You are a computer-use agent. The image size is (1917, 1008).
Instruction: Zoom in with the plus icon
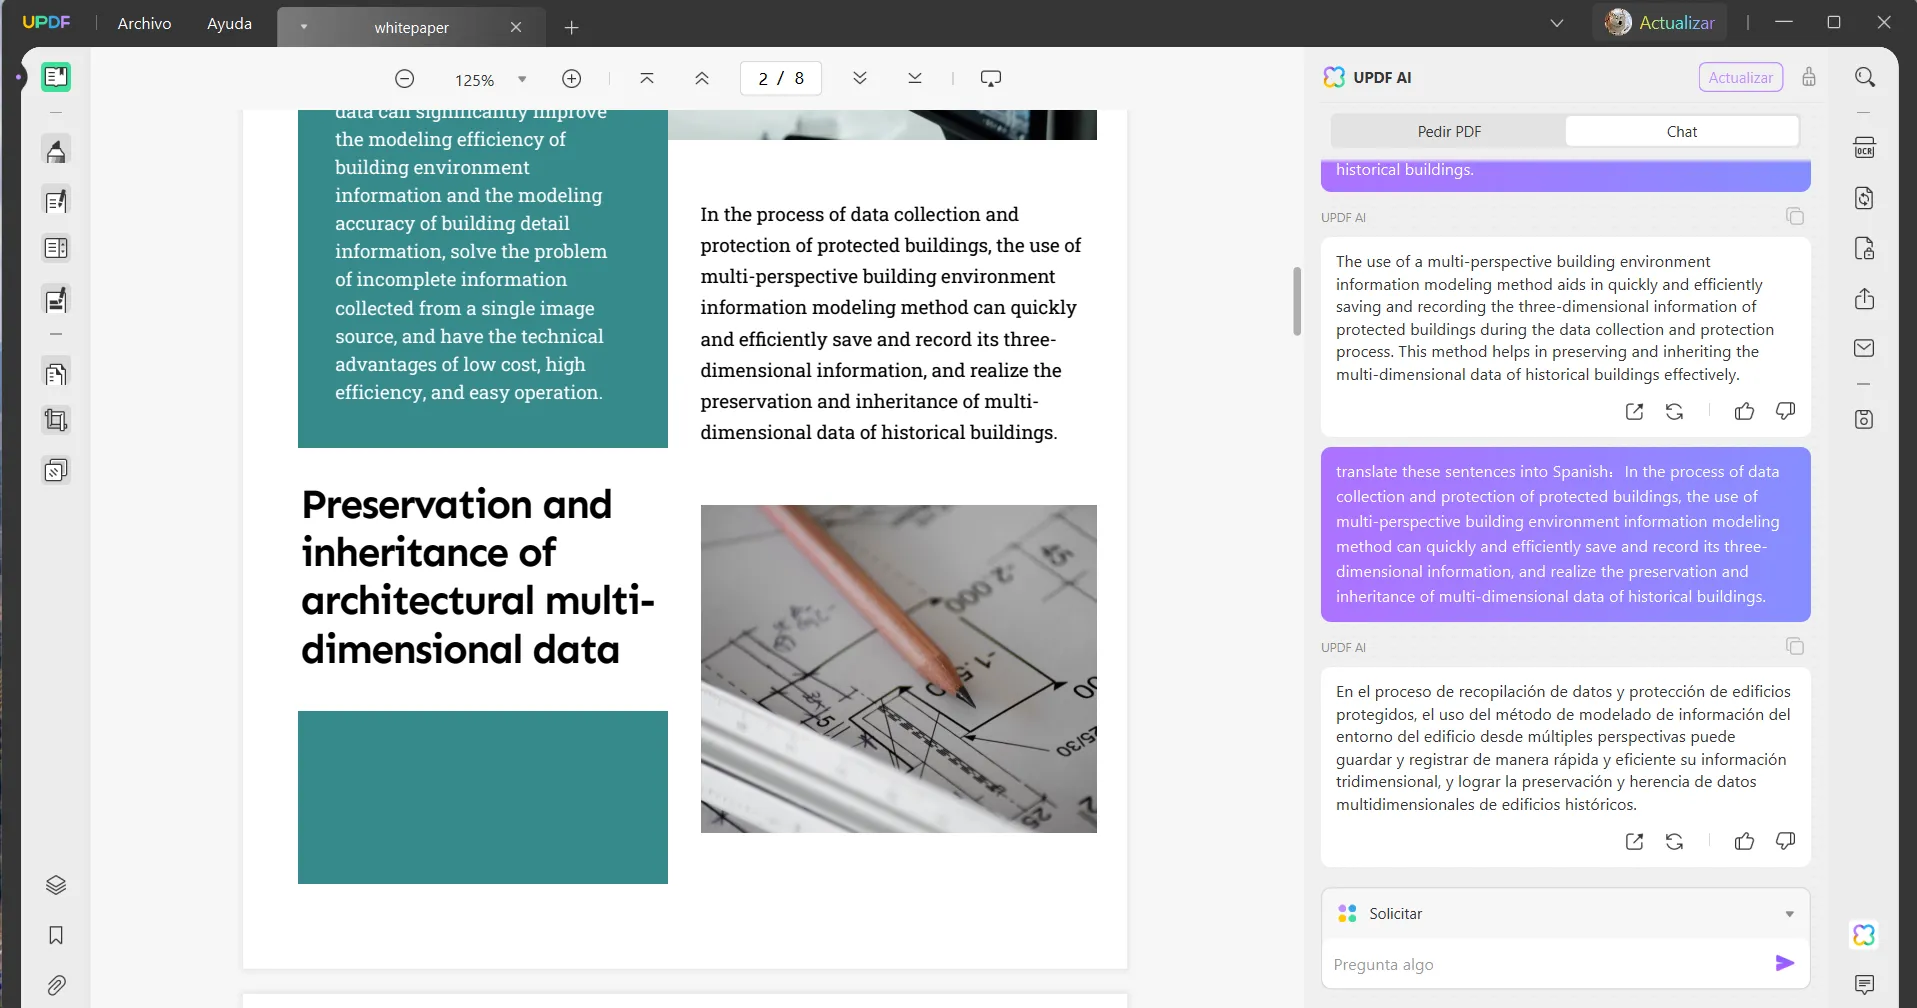[572, 78]
